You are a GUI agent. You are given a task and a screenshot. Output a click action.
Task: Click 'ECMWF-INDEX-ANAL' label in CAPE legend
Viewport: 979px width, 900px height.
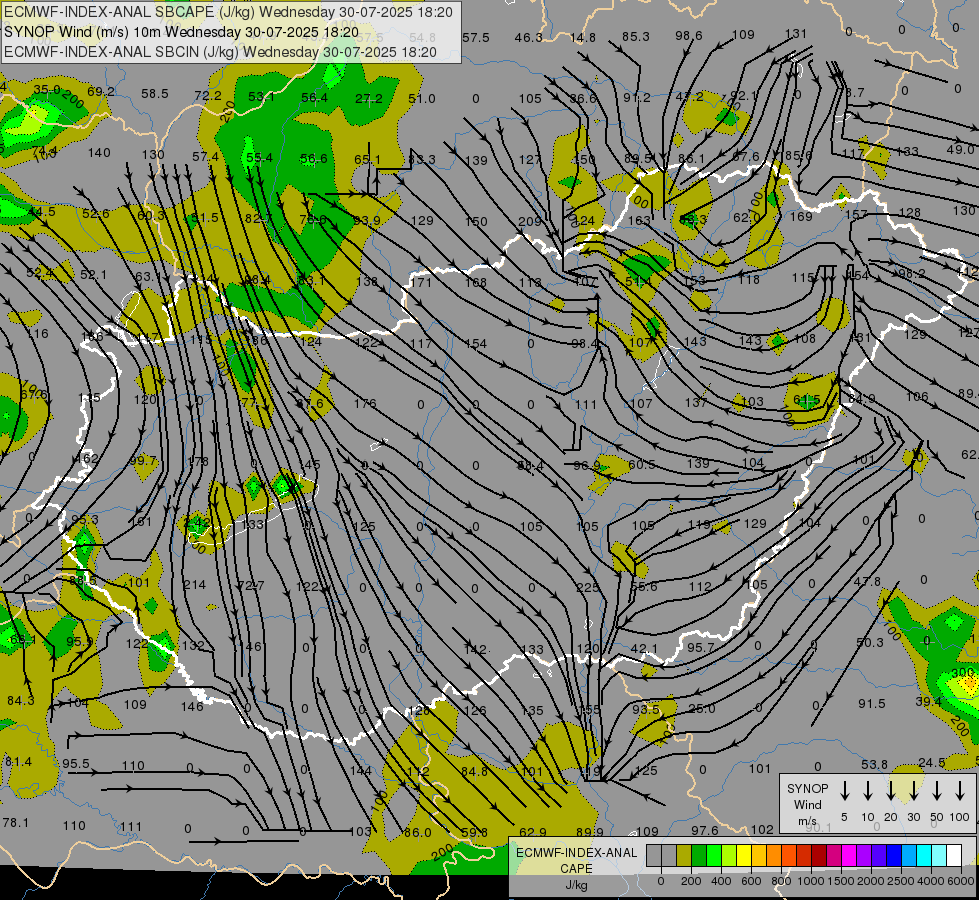click(576, 853)
